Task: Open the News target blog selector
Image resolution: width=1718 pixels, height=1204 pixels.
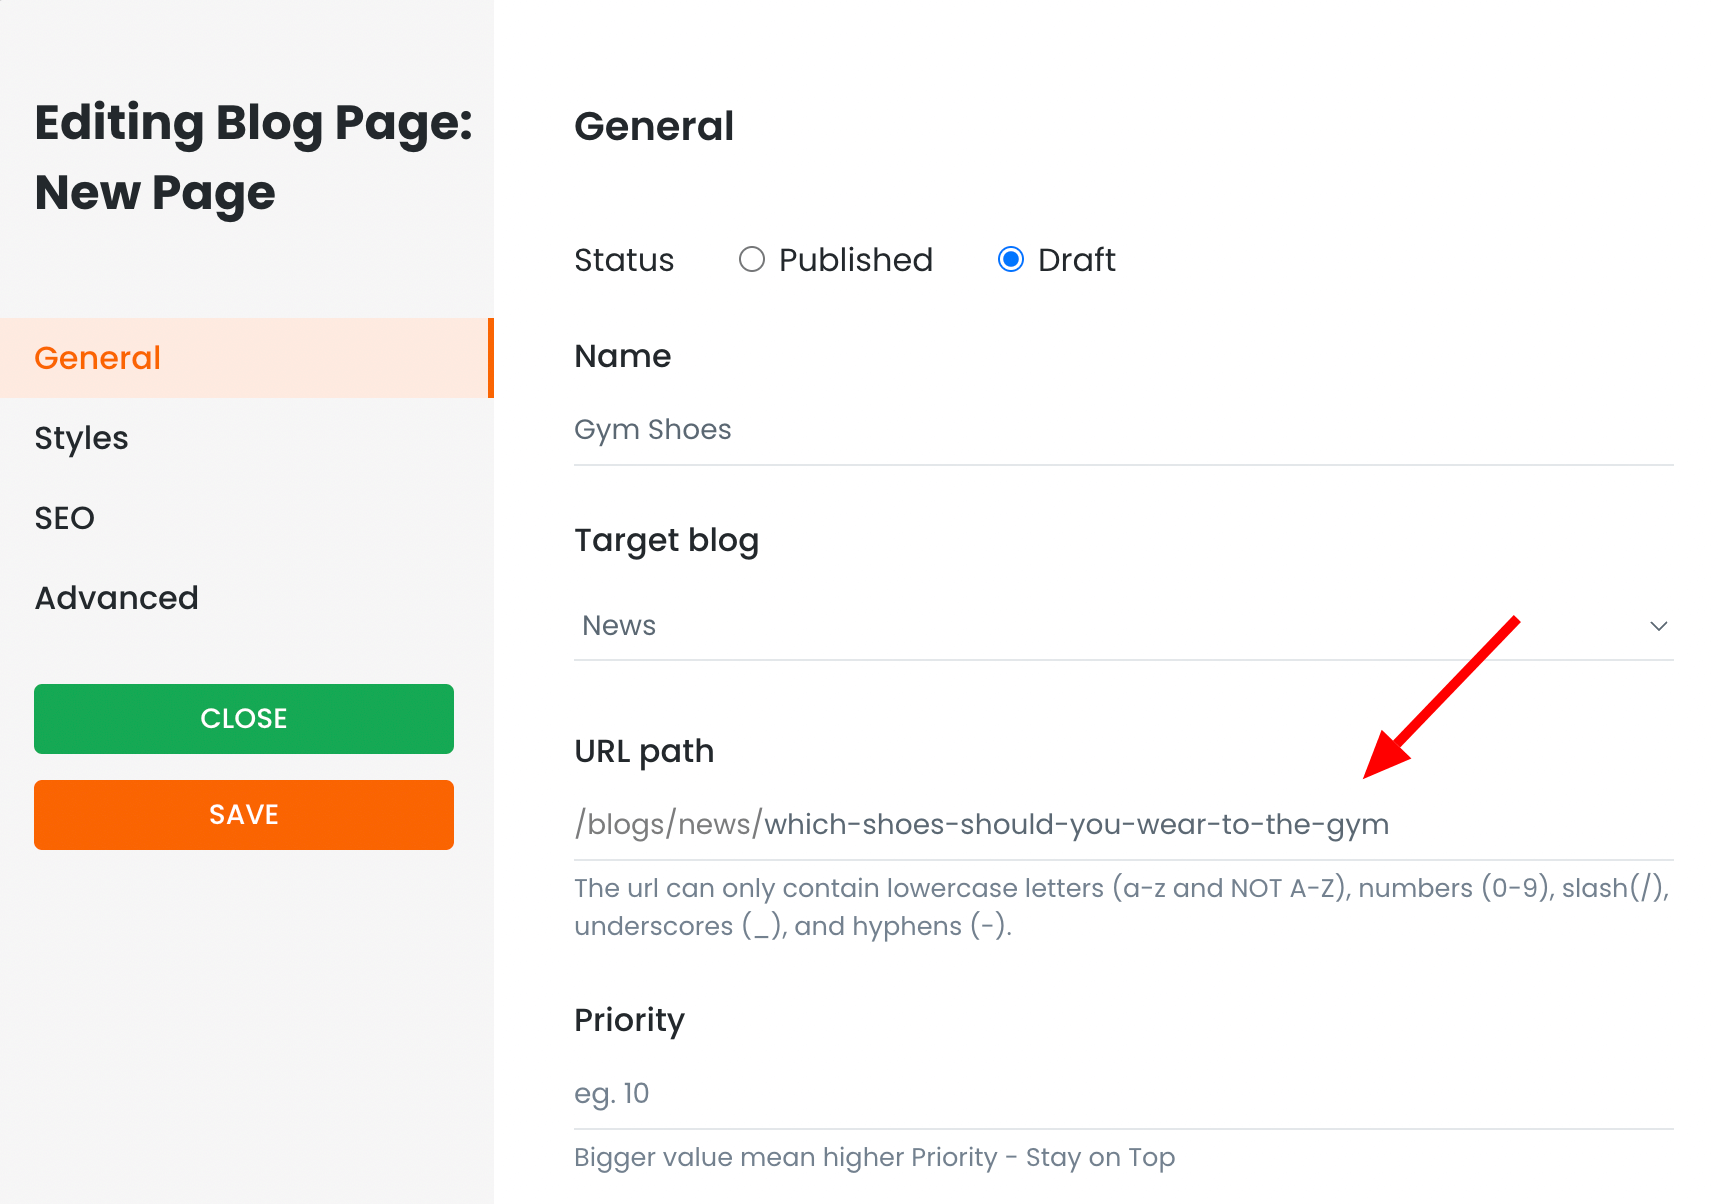Action: pyautogui.click(x=1123, y=626)
